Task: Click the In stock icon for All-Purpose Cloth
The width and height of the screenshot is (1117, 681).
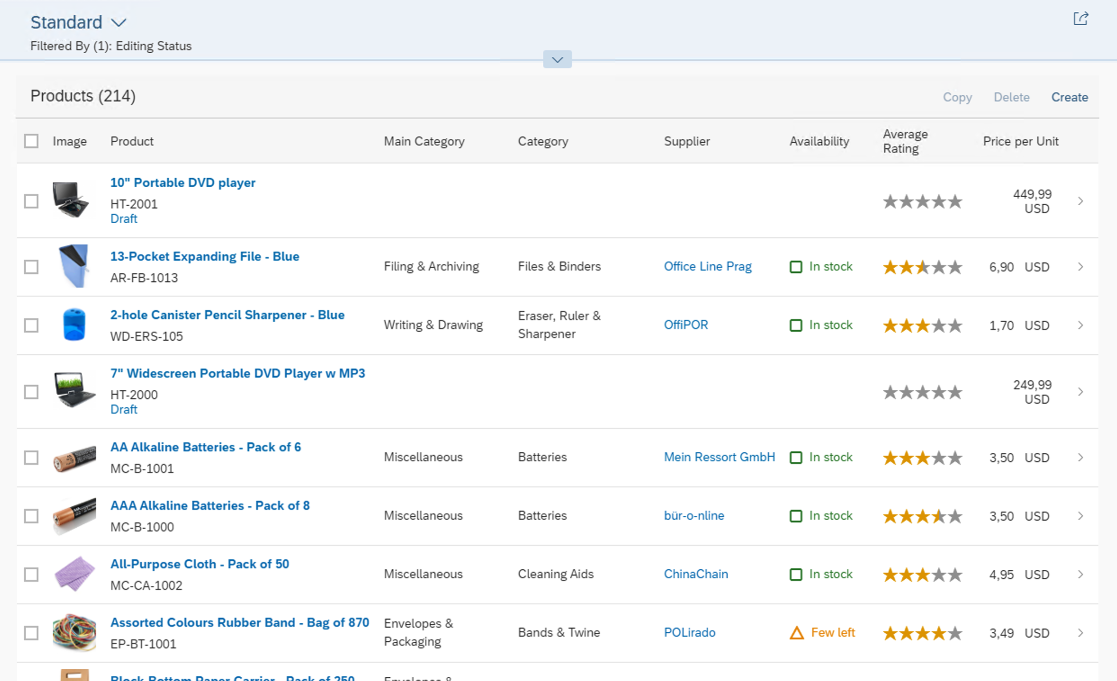Action: pyautogui.click(x=796, y=575)
